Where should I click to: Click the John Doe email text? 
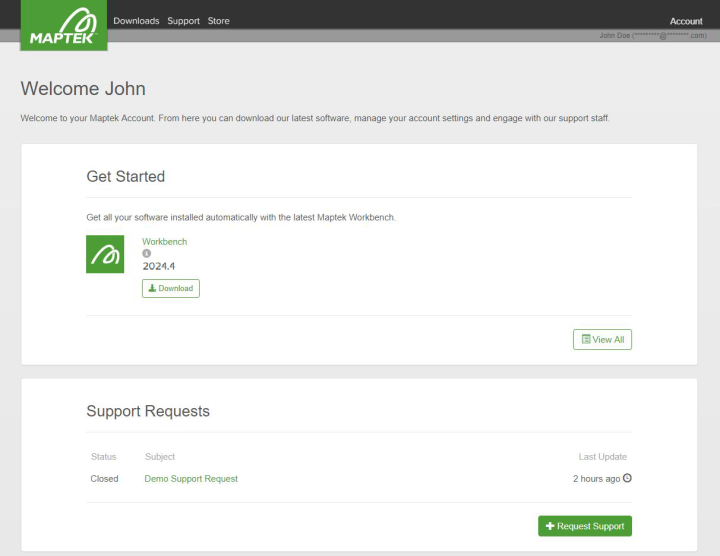(x=653, y=35)
